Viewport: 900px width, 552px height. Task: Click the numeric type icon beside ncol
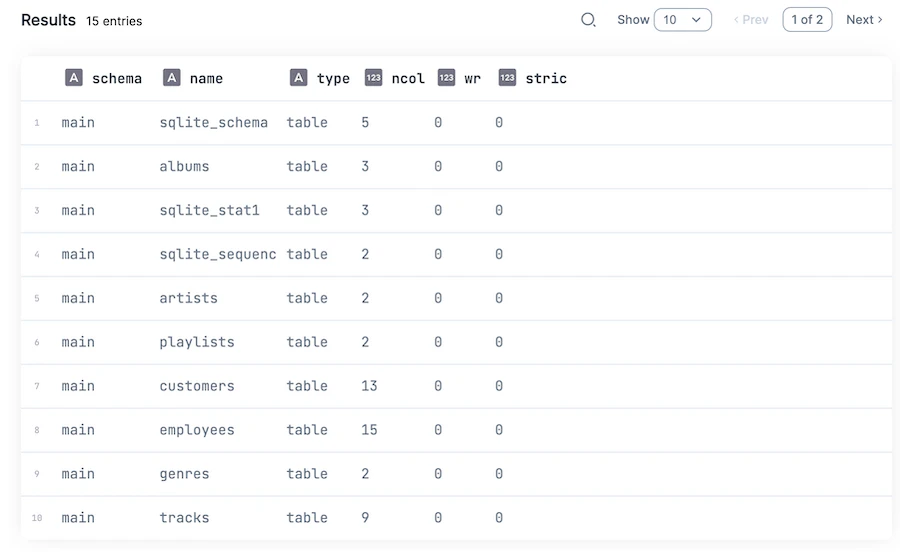[374, 77]
